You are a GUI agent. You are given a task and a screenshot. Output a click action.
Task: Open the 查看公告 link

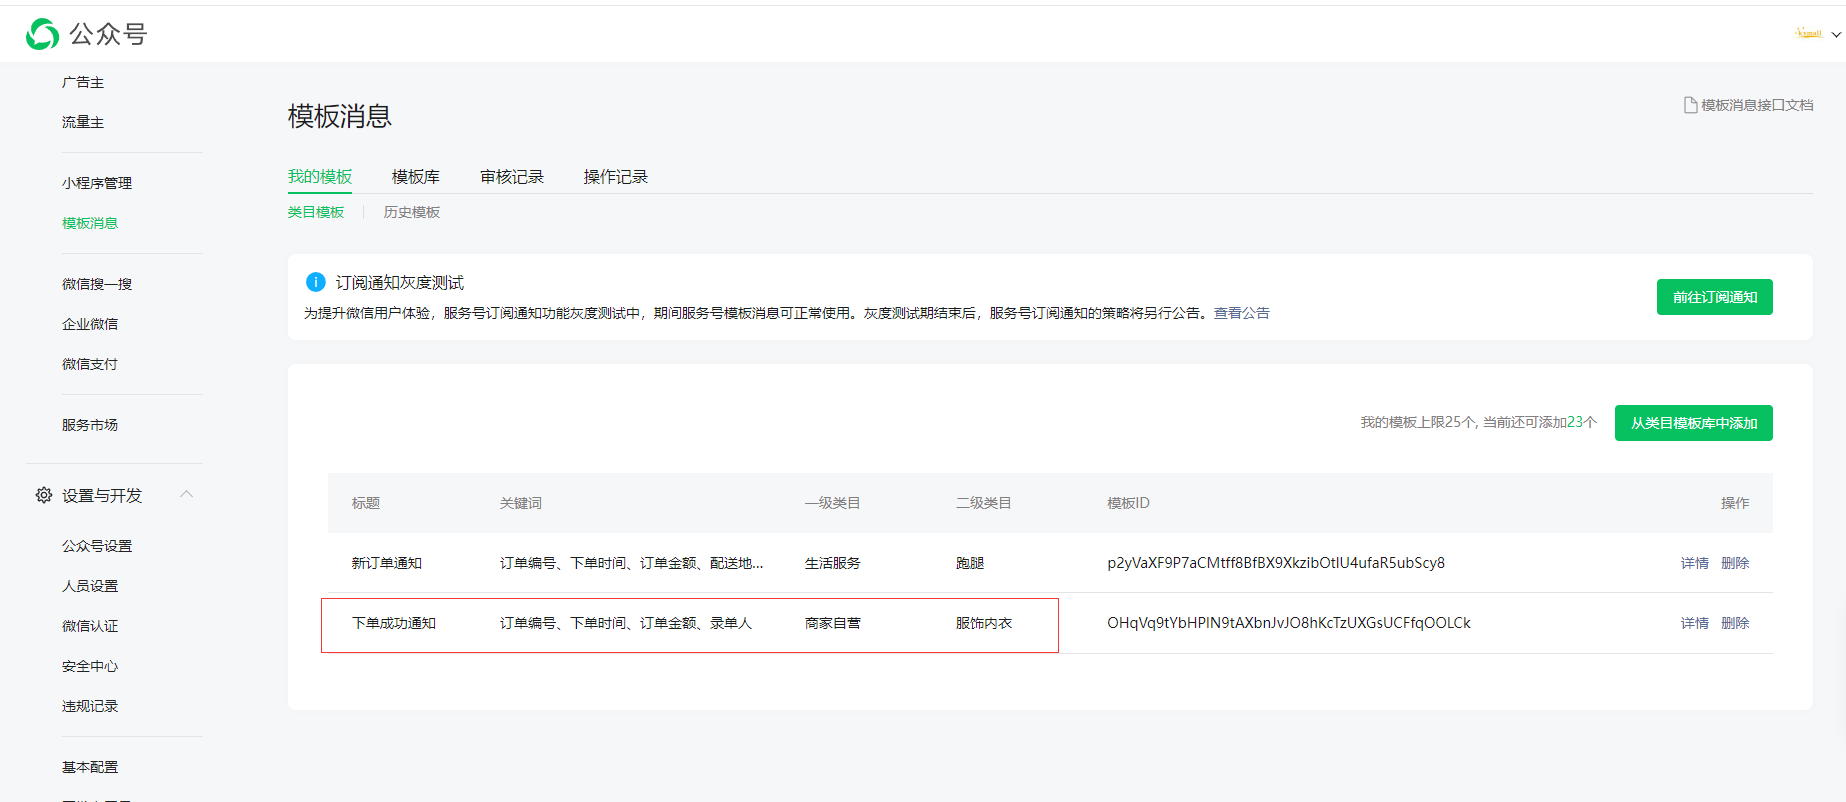1241,313
